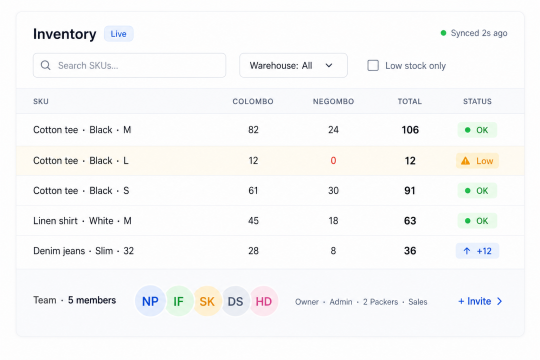
Task: Click the green sync status dot
Action: 444,33
